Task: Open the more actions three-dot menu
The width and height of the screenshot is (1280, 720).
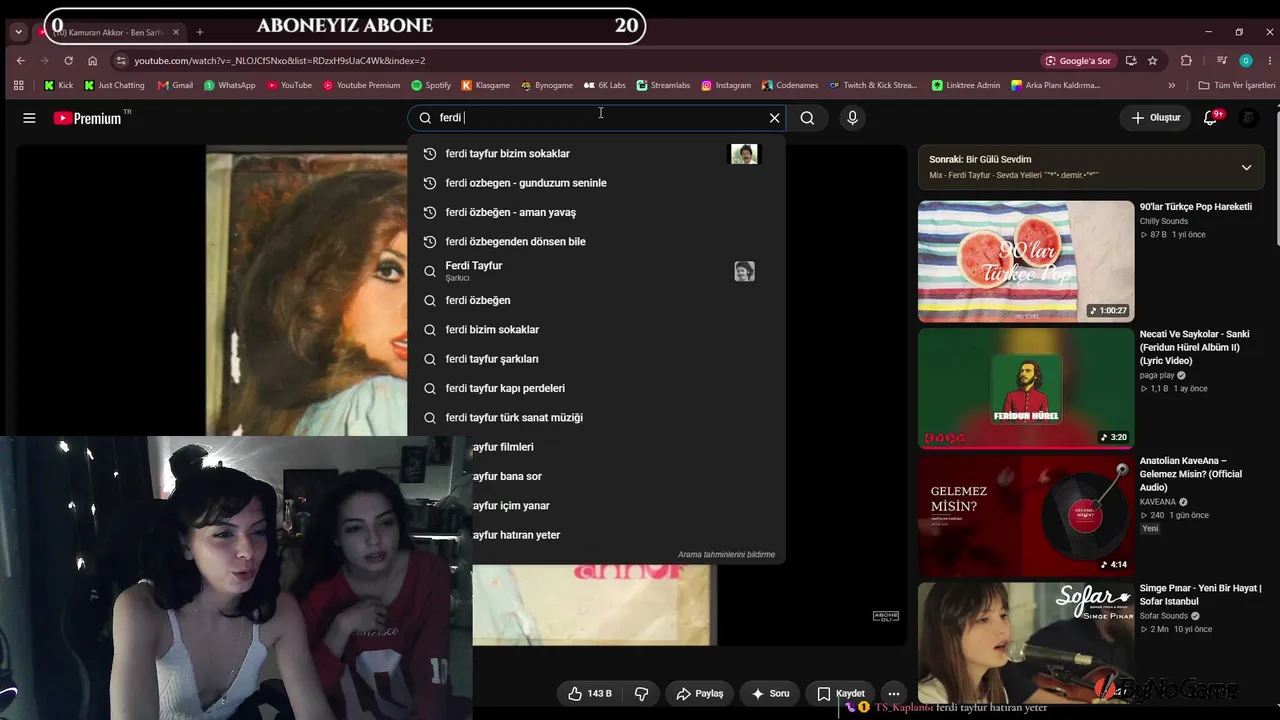Action: (x=894, y=693)
